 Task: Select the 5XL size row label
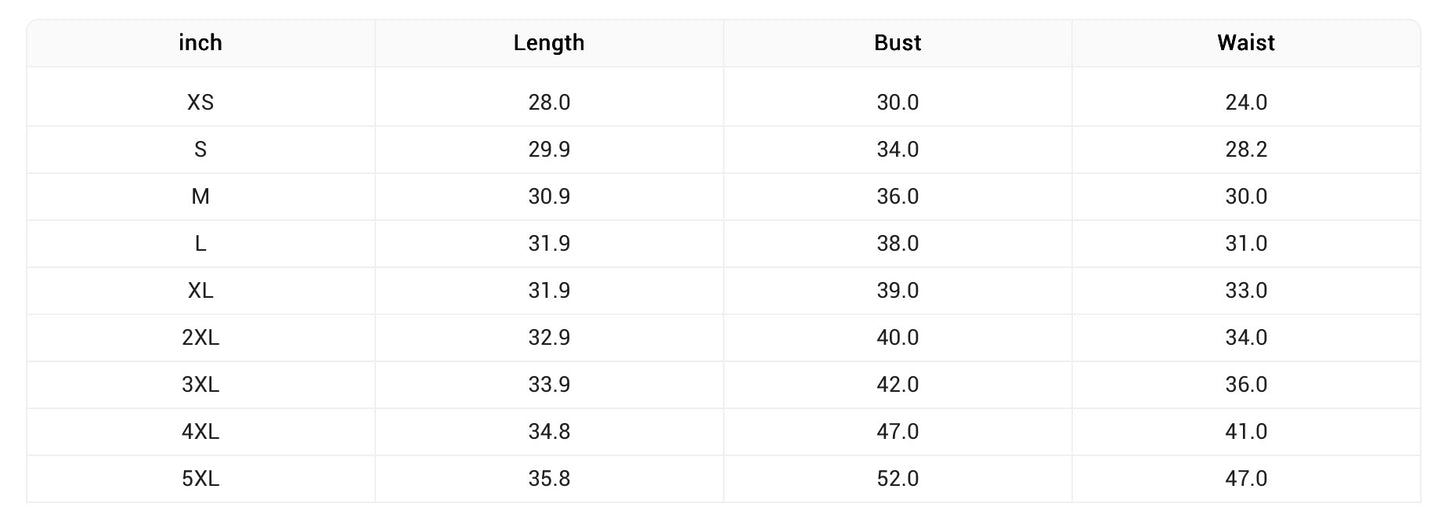click(200, 479)
